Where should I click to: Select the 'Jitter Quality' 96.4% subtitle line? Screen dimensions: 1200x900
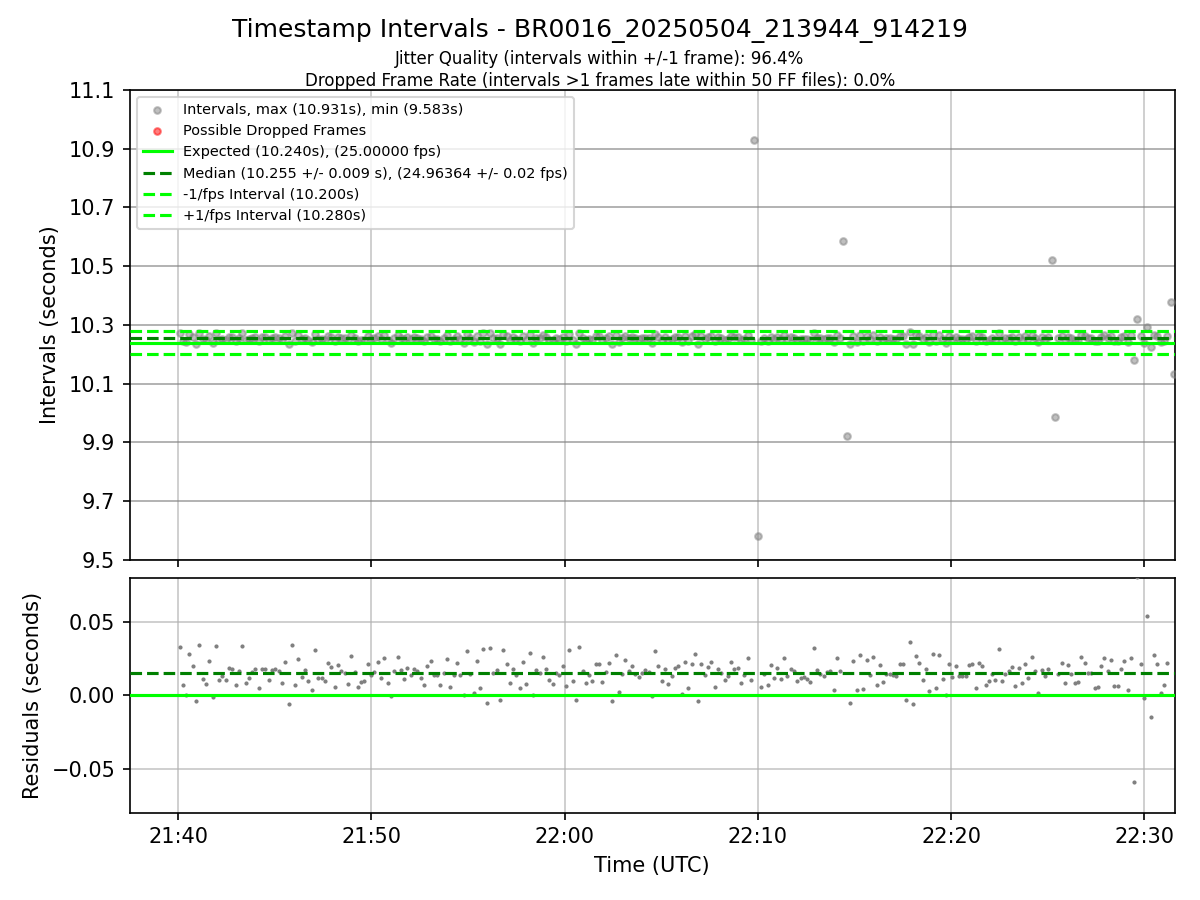(x=599, y=59)
